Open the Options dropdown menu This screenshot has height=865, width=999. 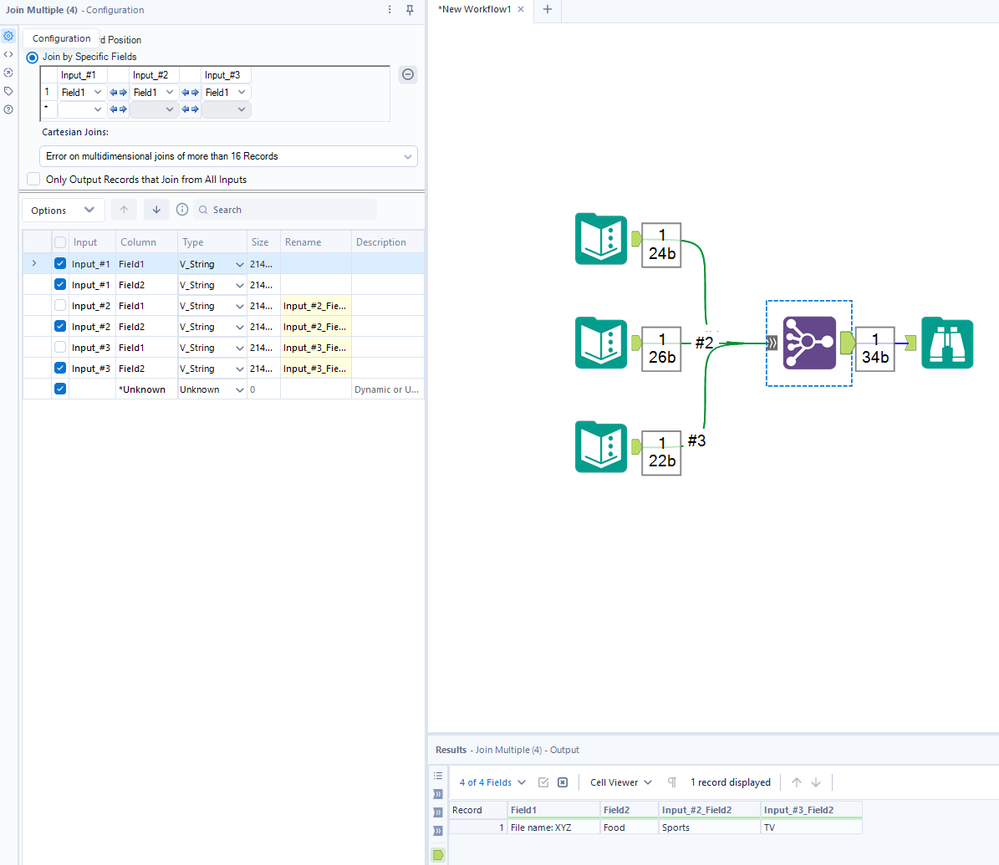point(63,210)
